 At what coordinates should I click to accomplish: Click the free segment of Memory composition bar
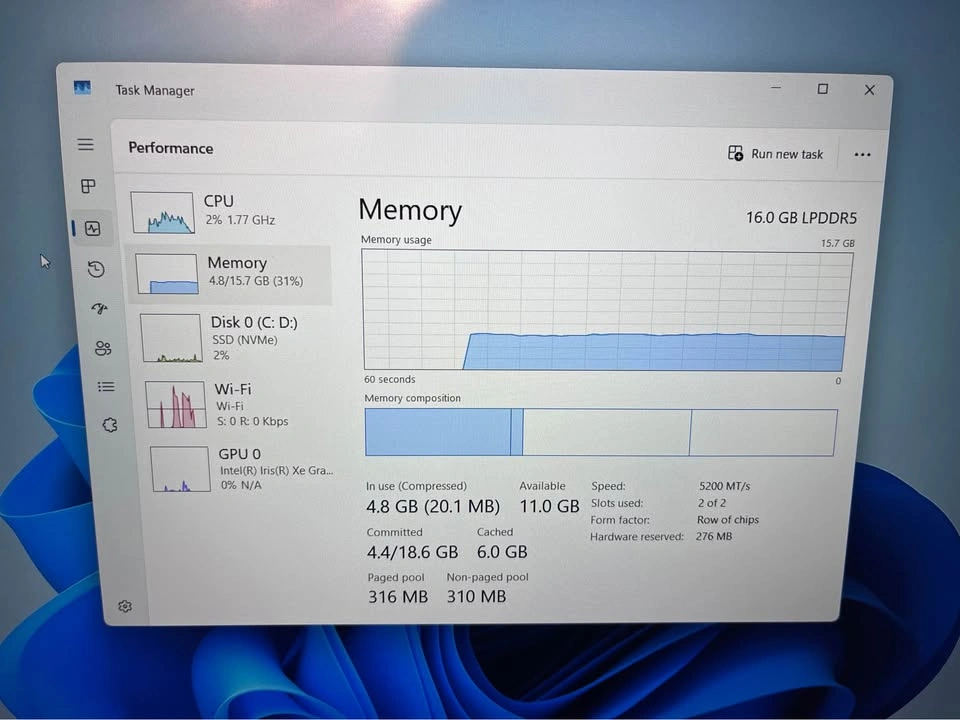pyautogui.click(x=763, y=433)
